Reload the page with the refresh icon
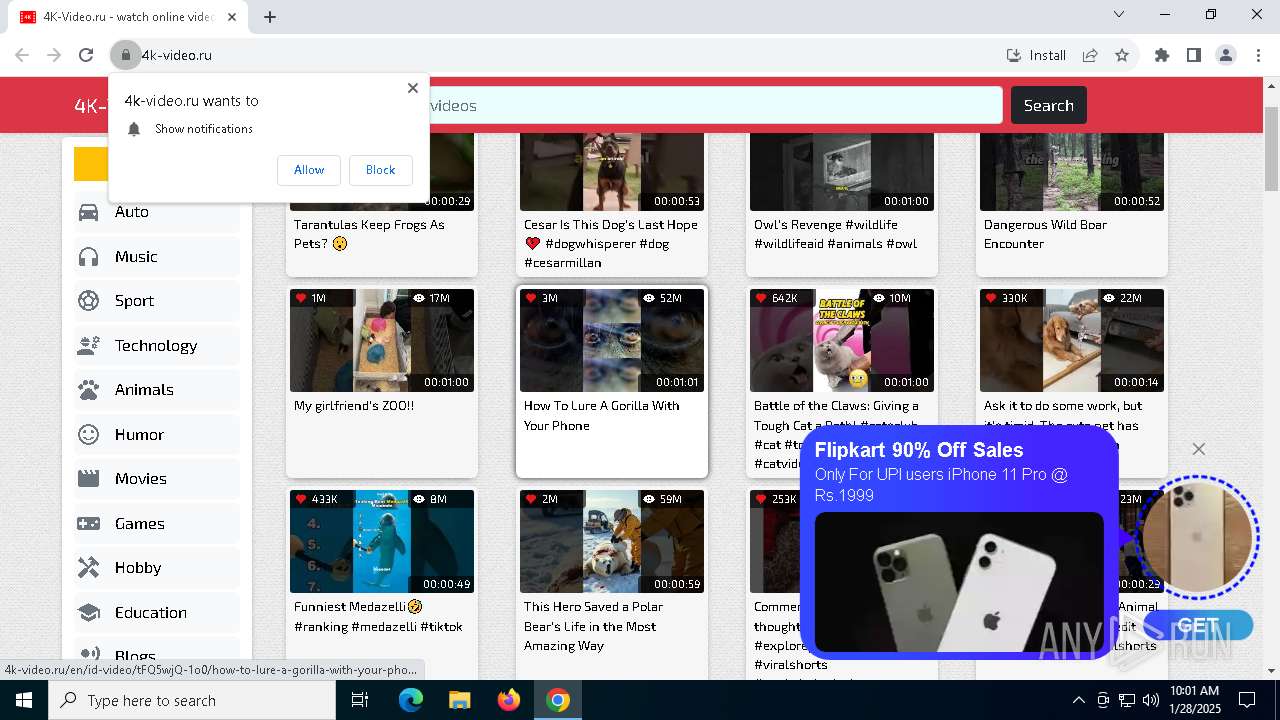1280x720 pixels. pos(86,55)
